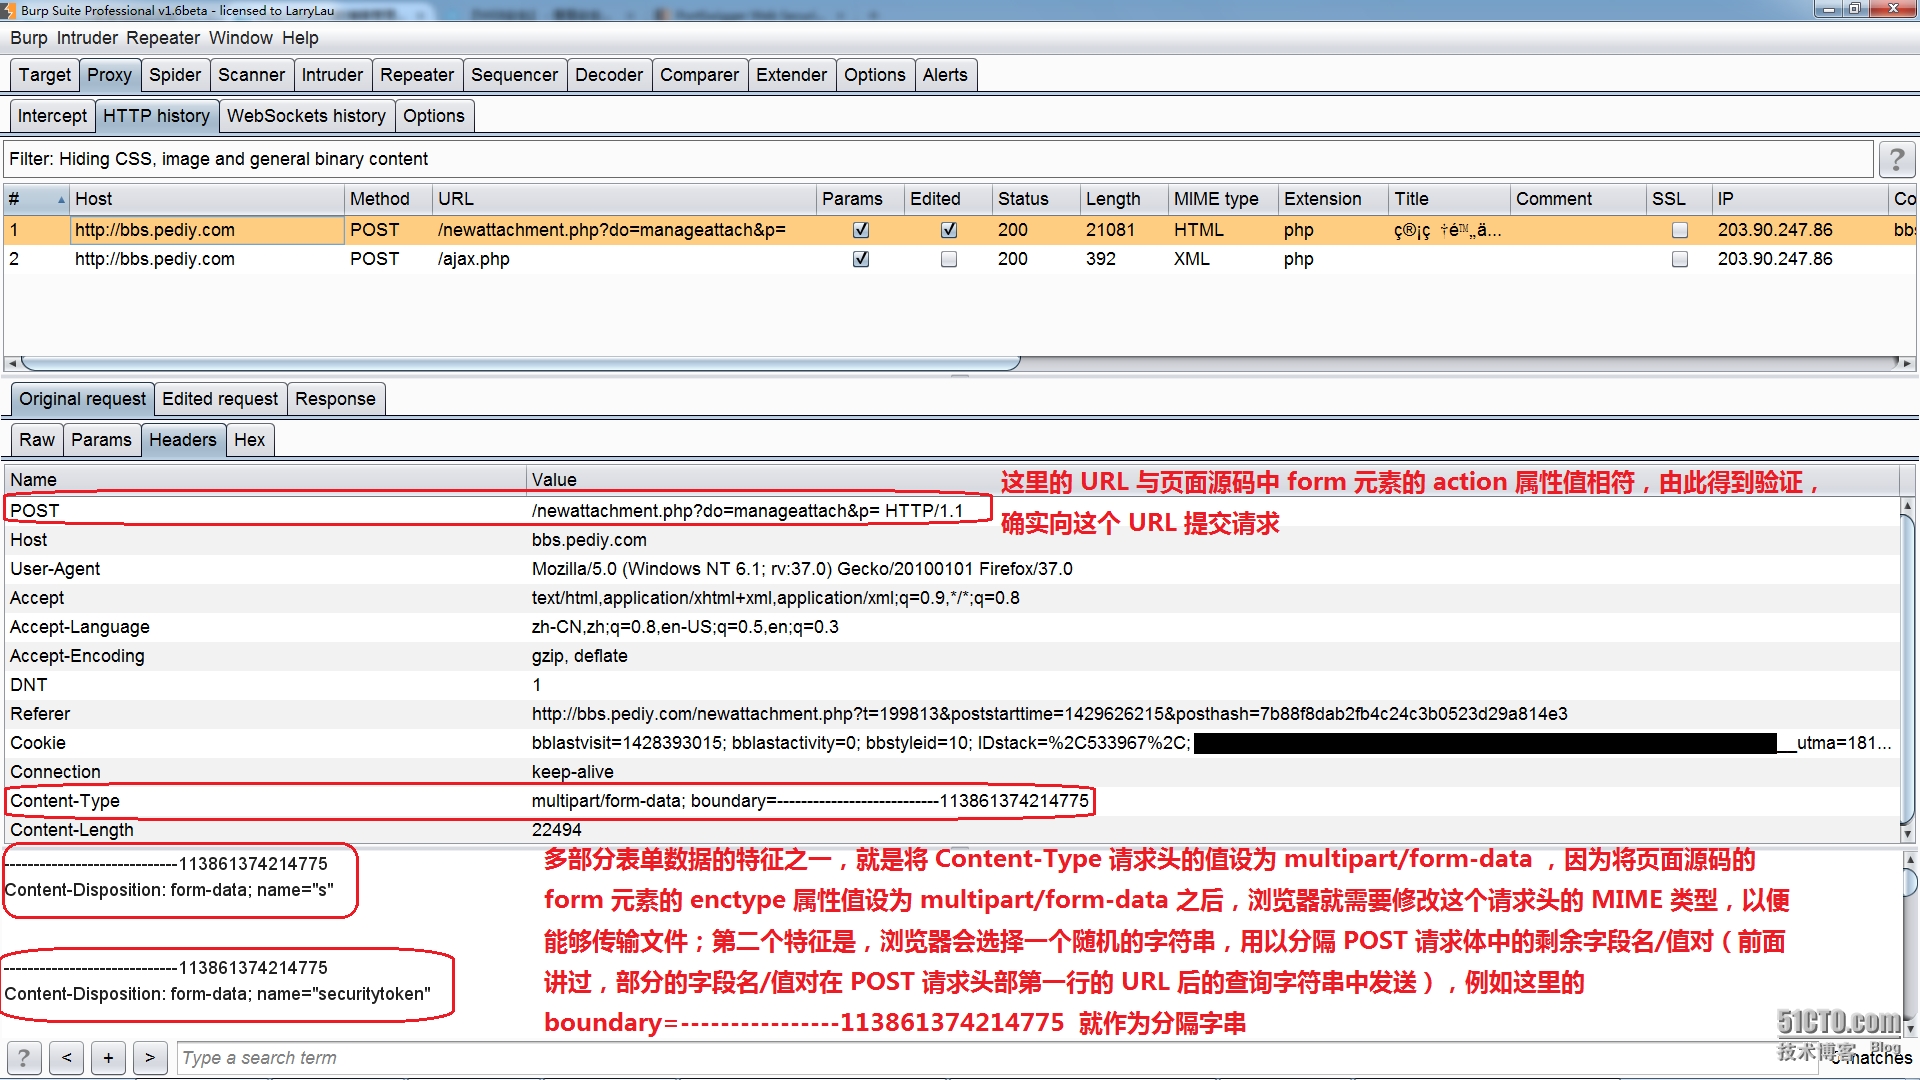Toggle SSL checkbox for newattachment.php row

1680,230
